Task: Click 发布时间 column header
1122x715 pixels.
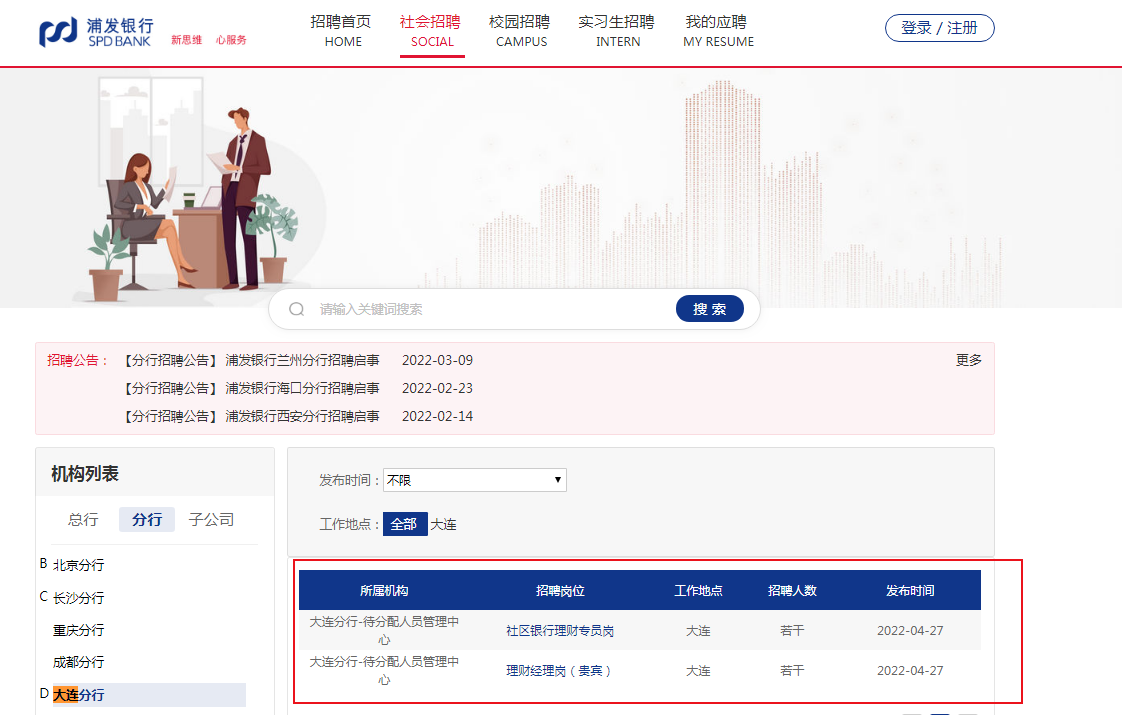Action: [x=910, y=590]
